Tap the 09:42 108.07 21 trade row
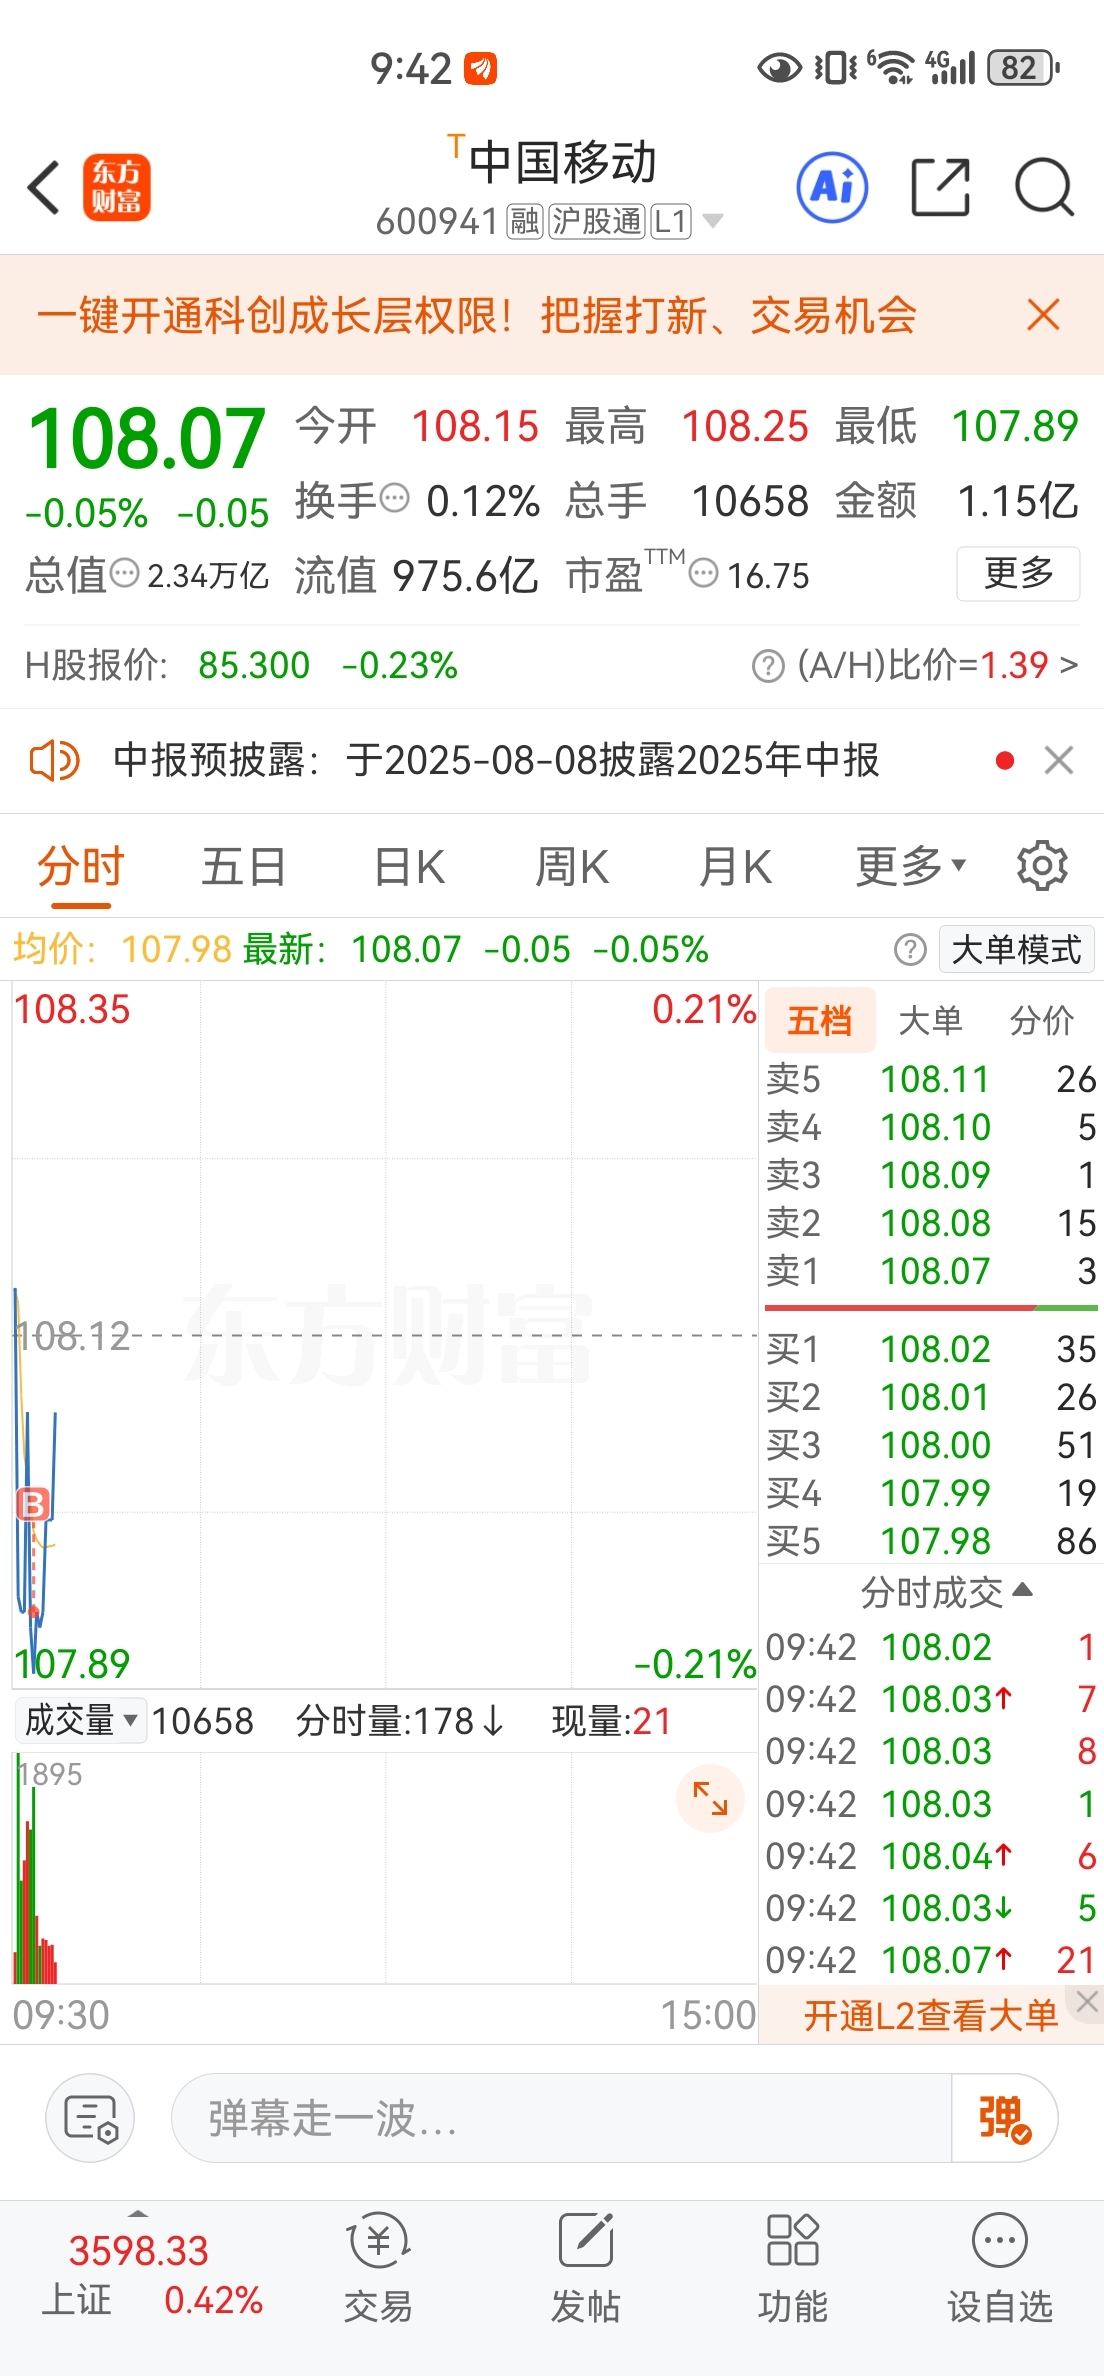The width and height of the screenshot is (1104, 2376). point(931,1960)
